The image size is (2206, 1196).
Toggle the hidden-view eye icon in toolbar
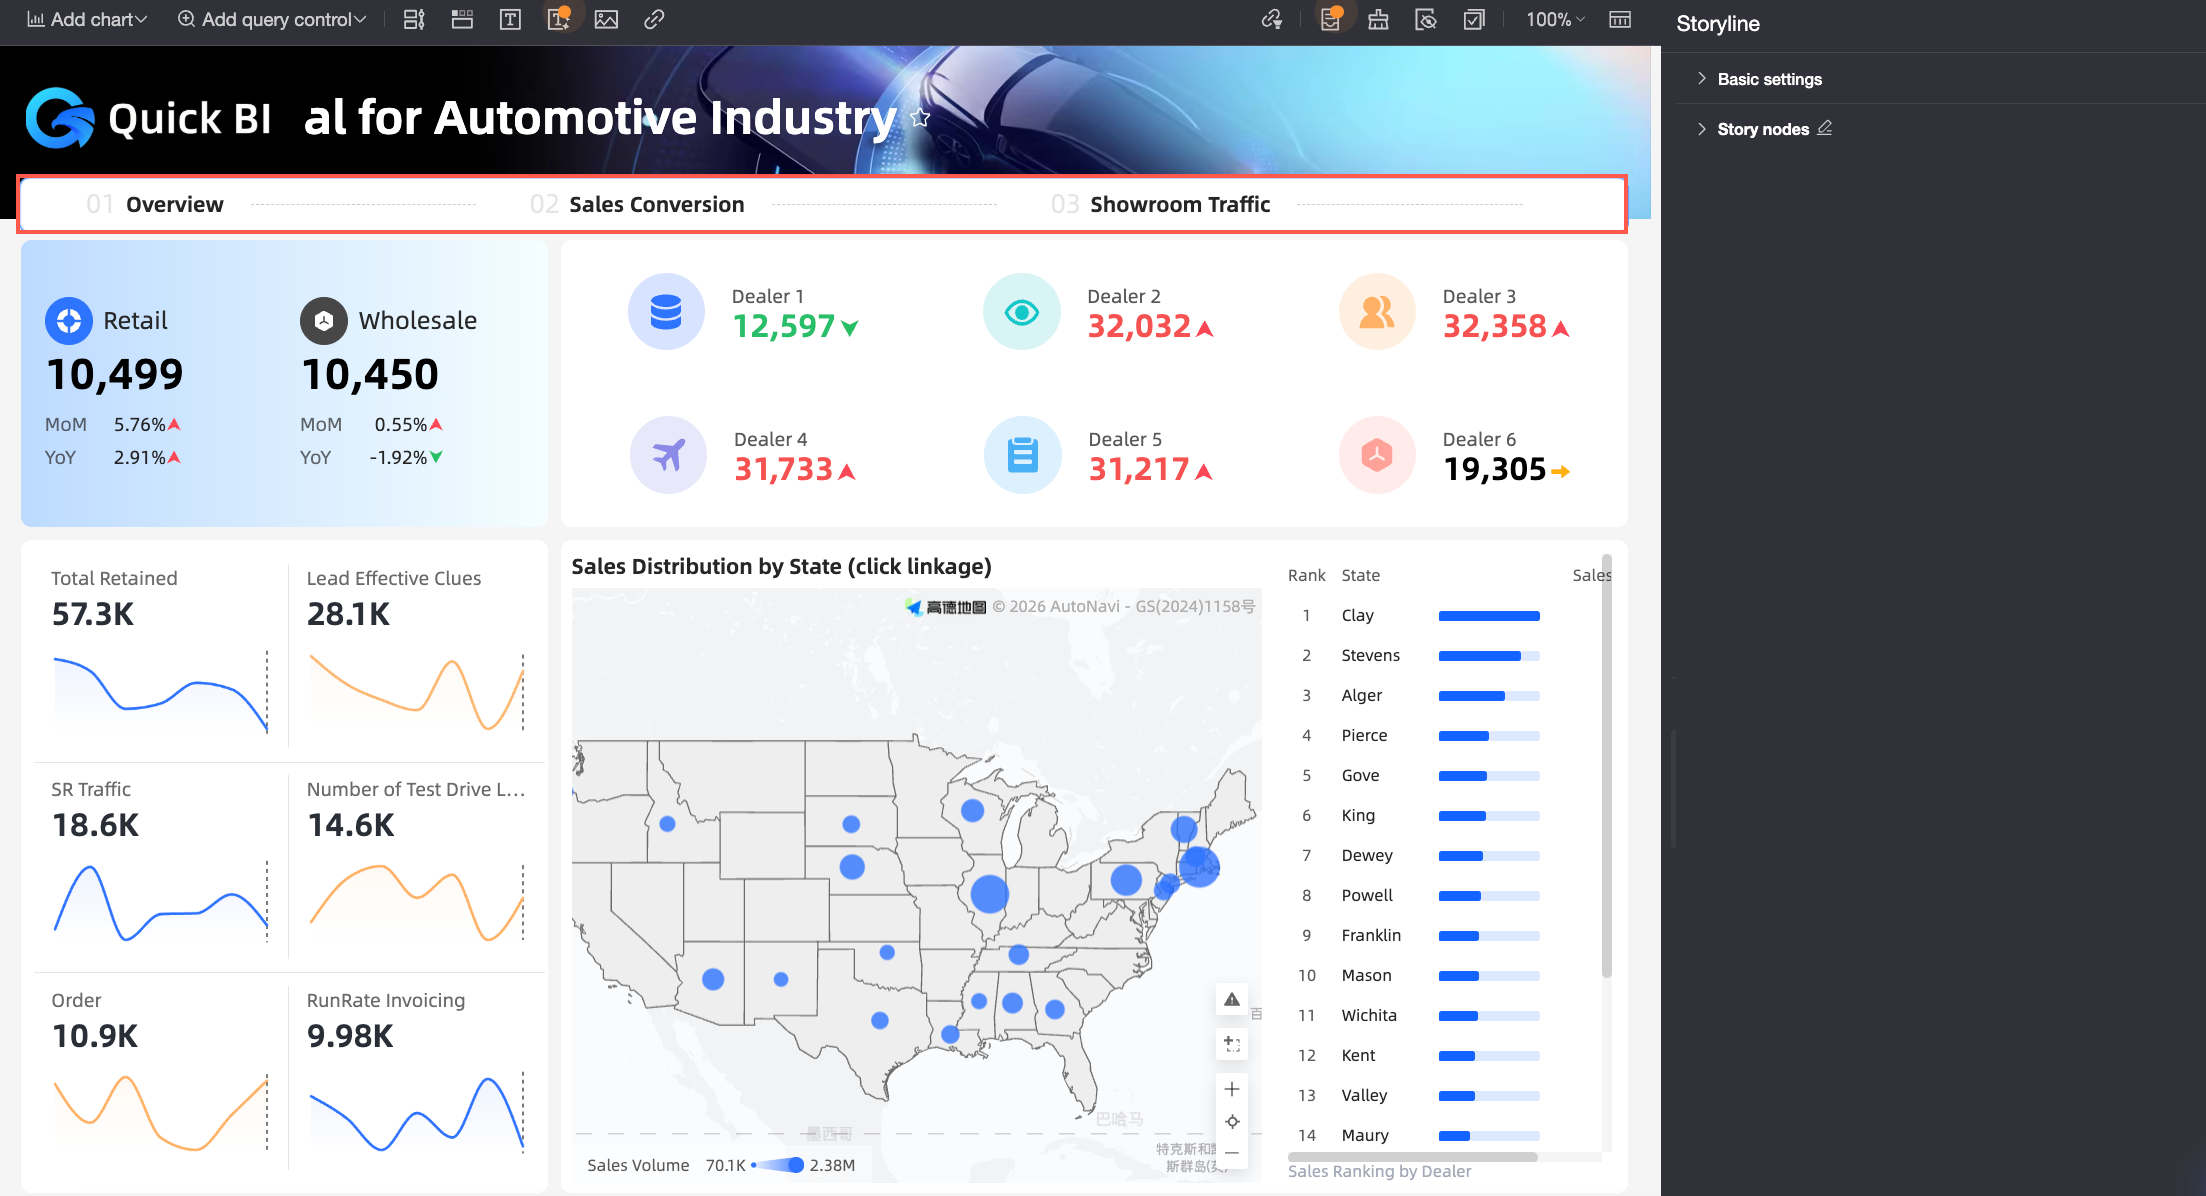point(1426,20)
